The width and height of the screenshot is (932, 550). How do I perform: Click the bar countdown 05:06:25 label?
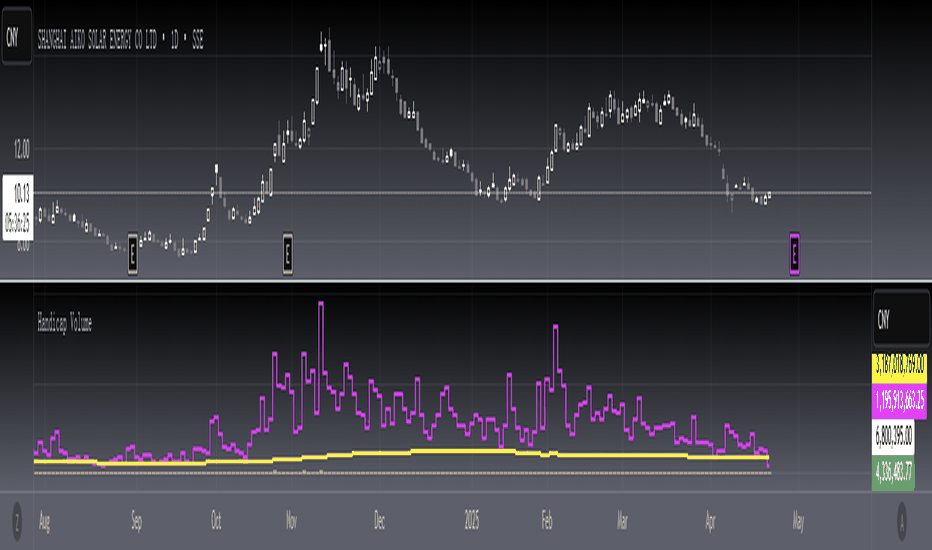(17, 224)
